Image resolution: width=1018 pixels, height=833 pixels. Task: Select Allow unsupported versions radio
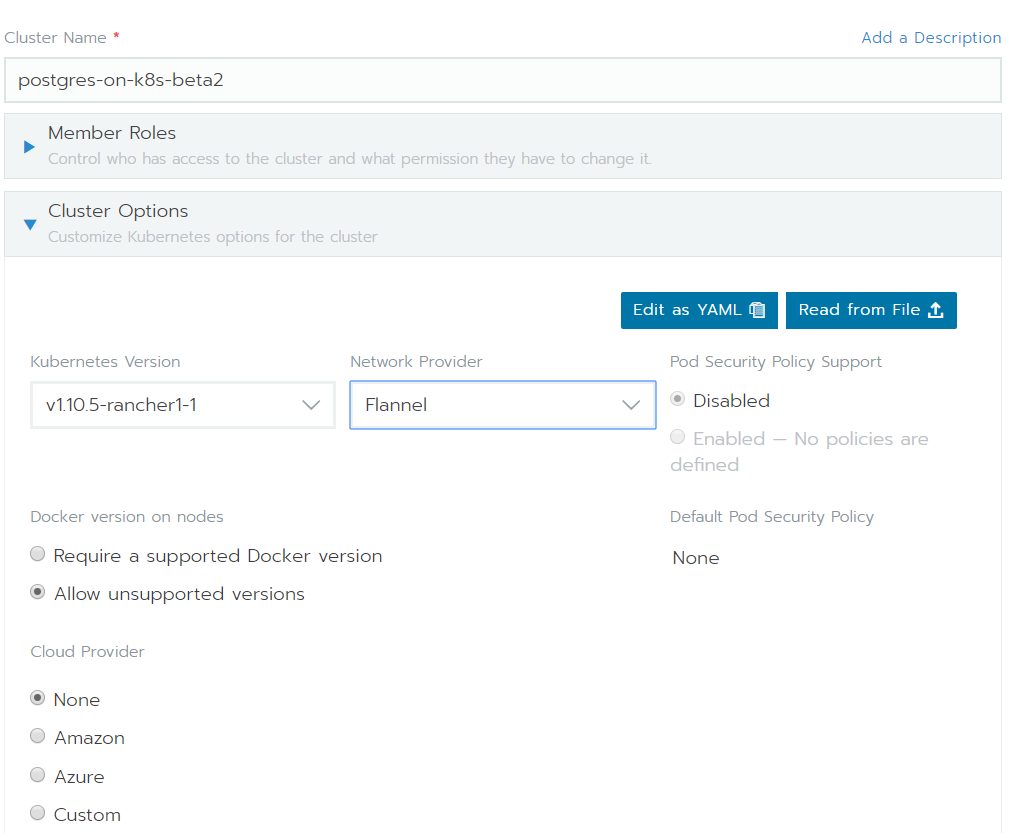coord(38,592)
